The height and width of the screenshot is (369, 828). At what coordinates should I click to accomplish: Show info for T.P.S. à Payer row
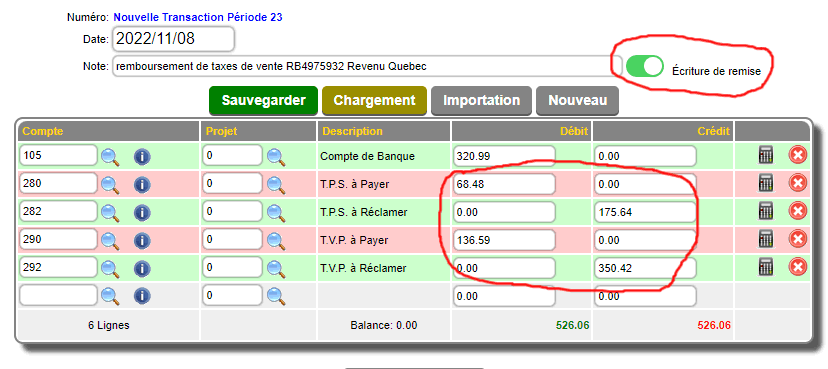(x=142, y=185)
